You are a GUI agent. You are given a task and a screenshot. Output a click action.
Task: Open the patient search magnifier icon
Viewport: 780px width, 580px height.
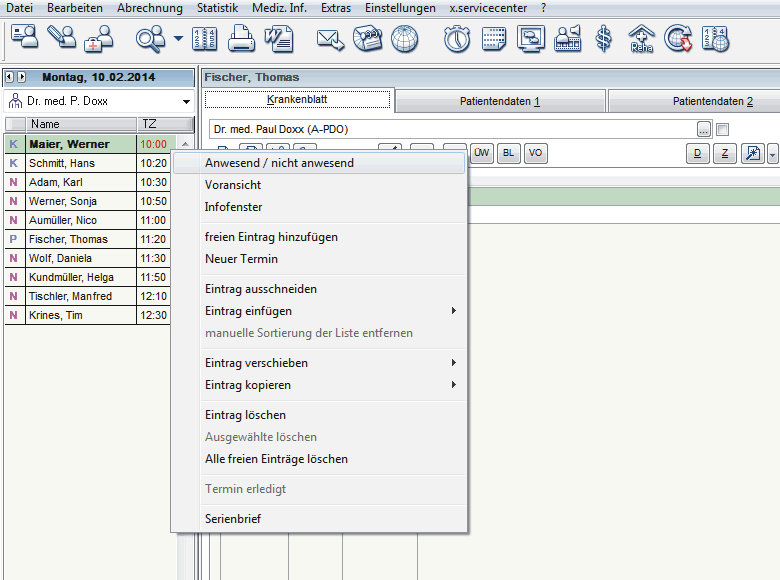pos(151,40)
